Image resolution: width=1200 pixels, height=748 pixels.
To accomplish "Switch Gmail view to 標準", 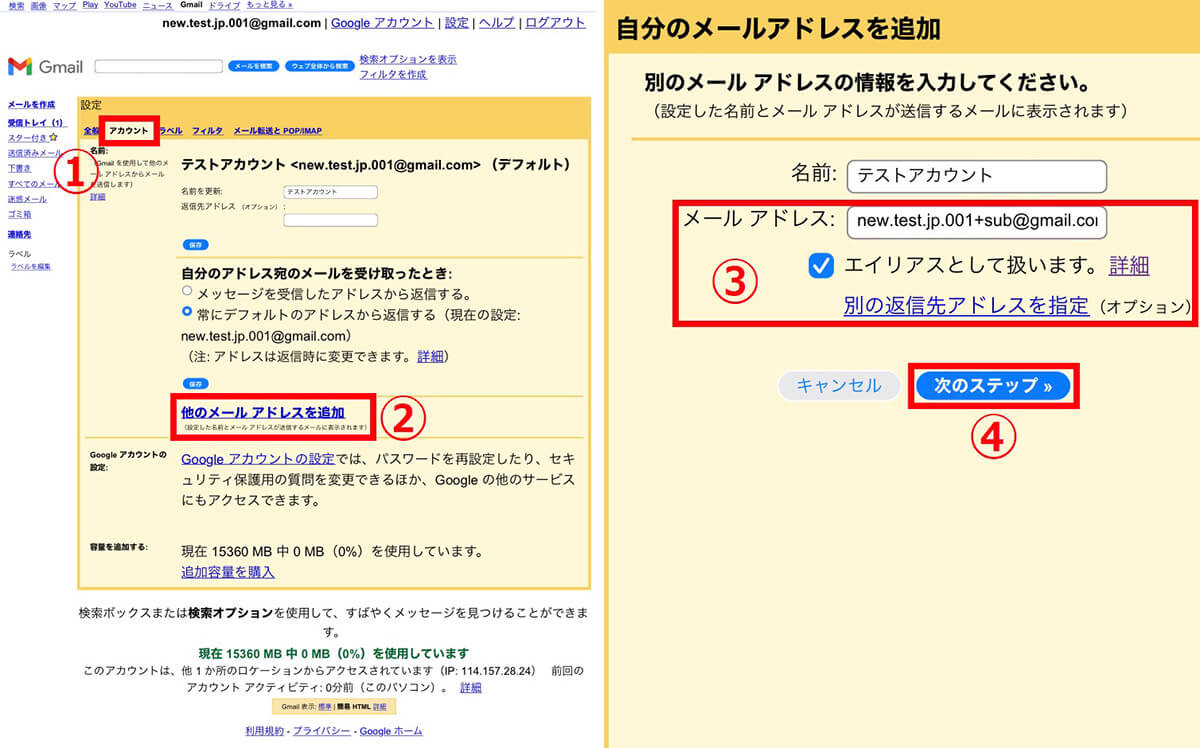I will (325, 707).
